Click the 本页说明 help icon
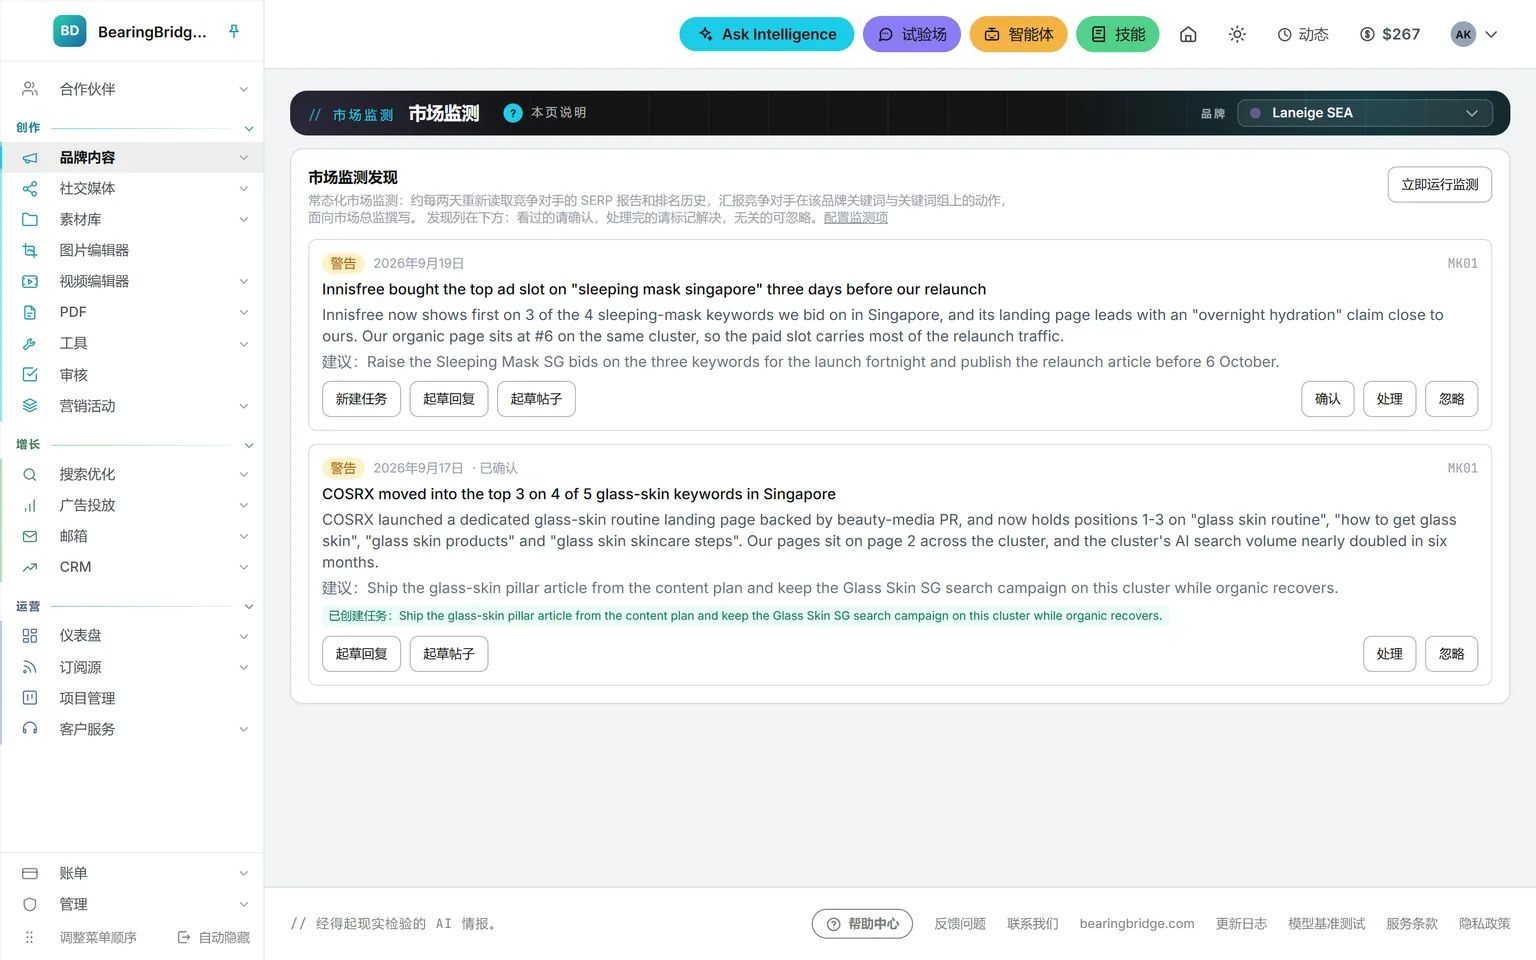This screenshot has height=960, width=1536. click(513, 113)
